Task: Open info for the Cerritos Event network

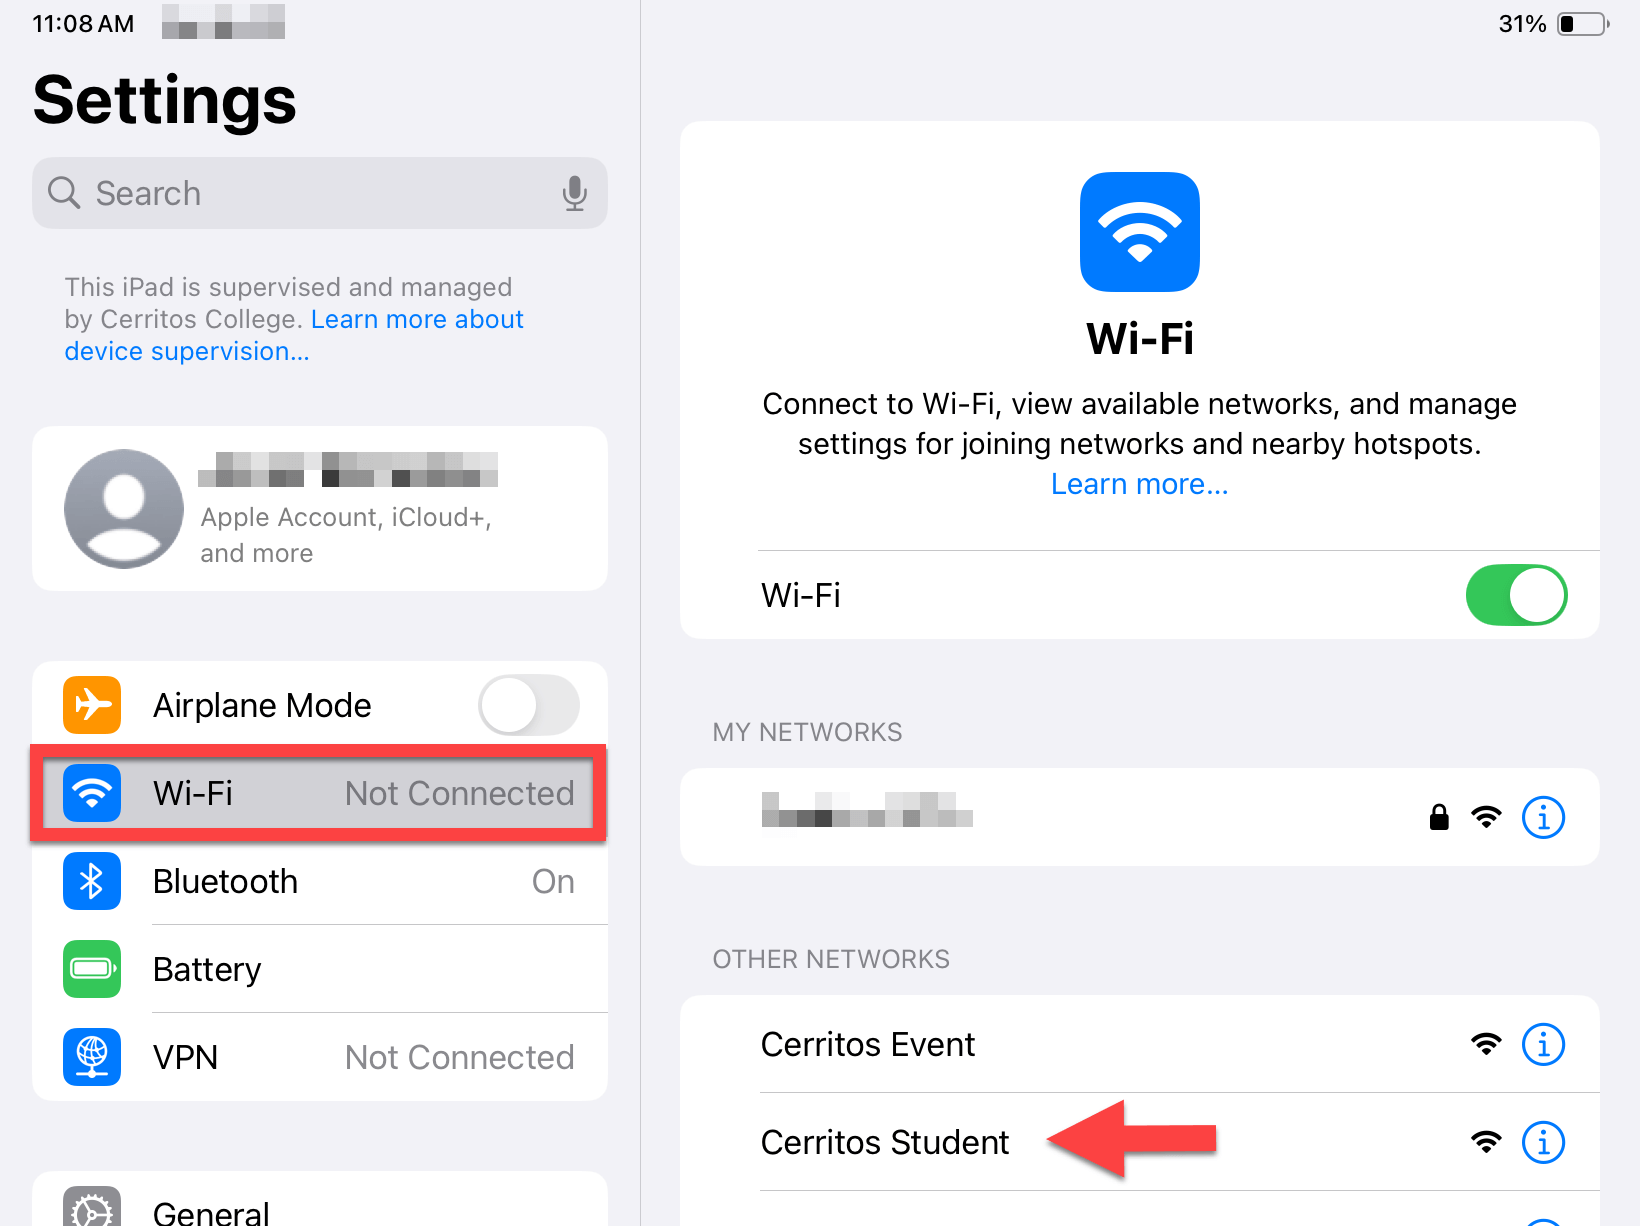Action: [1543, 1044]
